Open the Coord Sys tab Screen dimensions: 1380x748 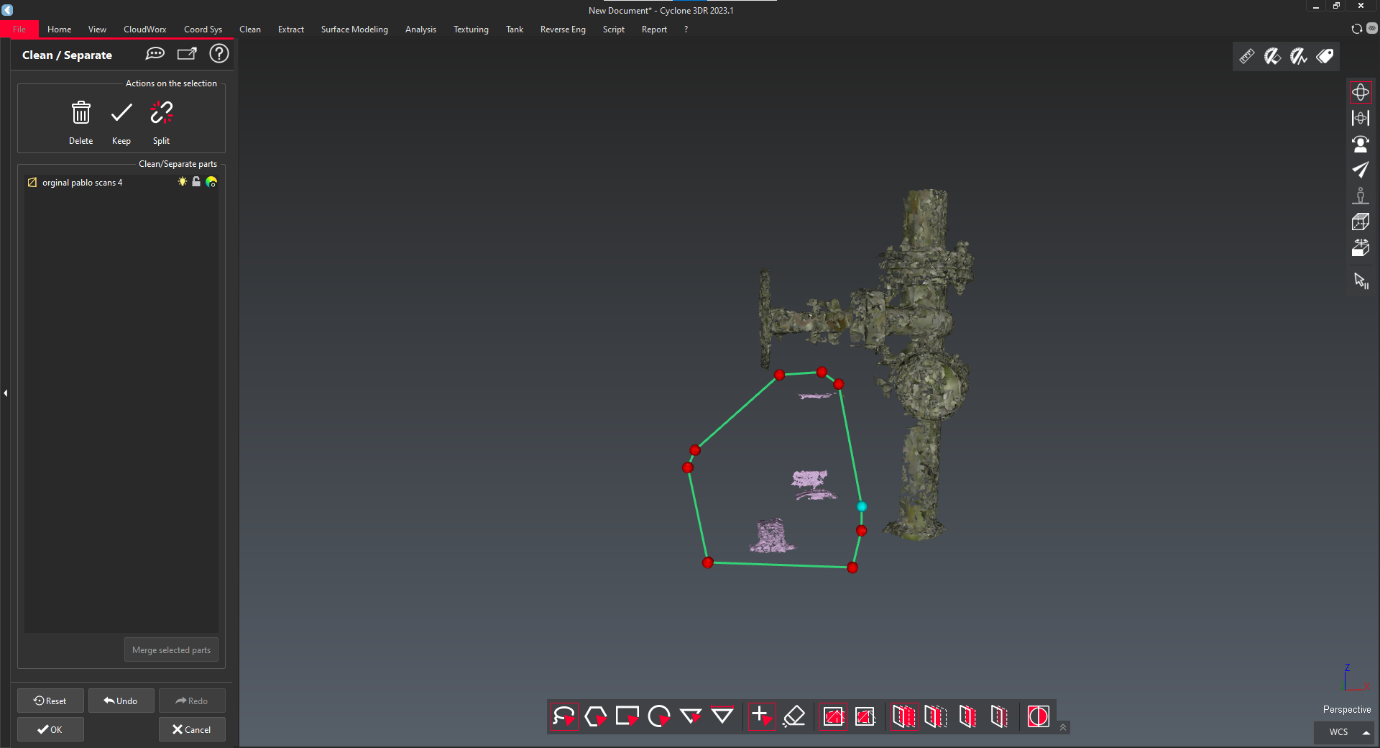[x=203, y=29]
